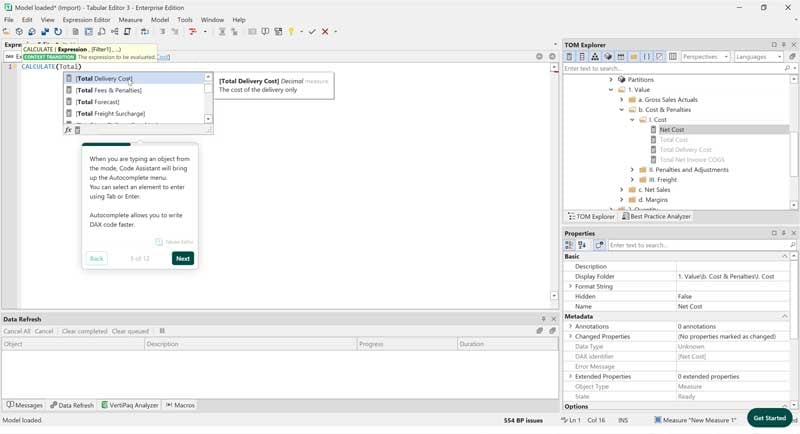Open the Perspectives dropdown

705,57
